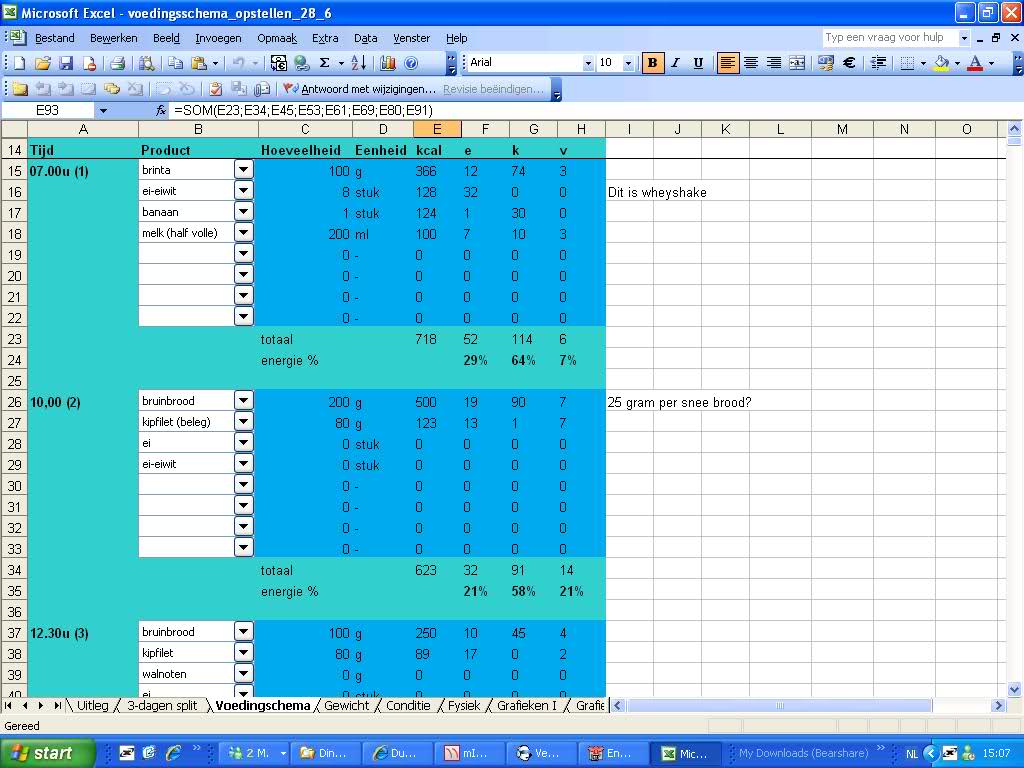Click the Windows start button

tap(48, 753)
